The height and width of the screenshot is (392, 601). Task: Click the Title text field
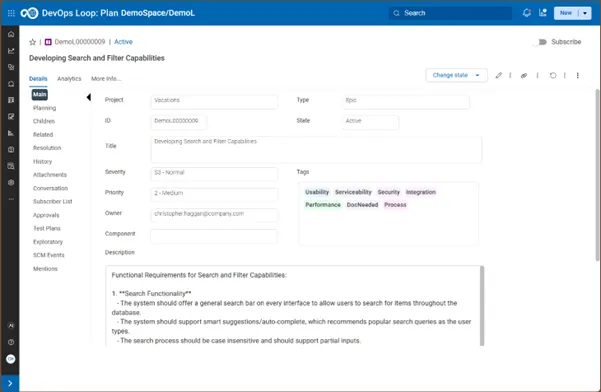316,149
